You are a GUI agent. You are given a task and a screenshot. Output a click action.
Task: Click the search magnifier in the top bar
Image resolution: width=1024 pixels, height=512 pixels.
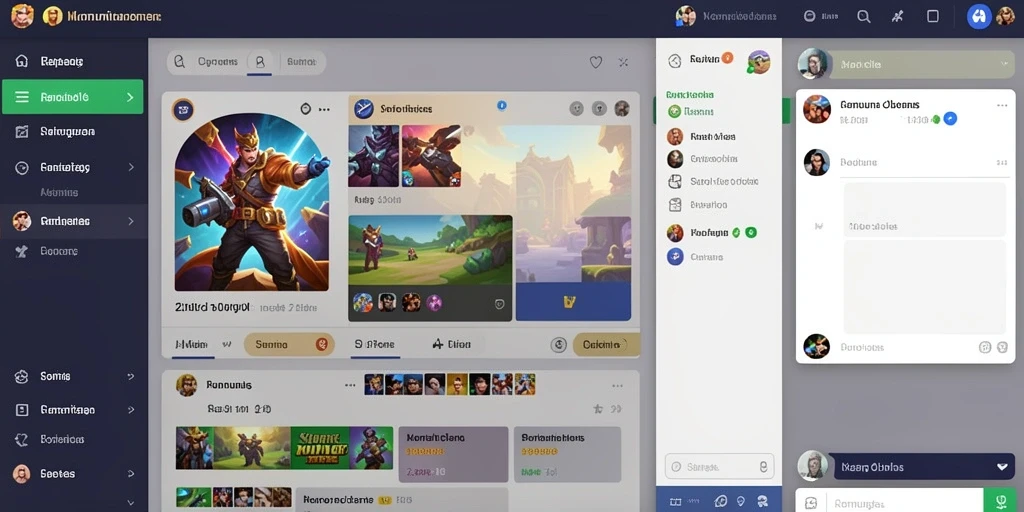[x=863, y=17]
